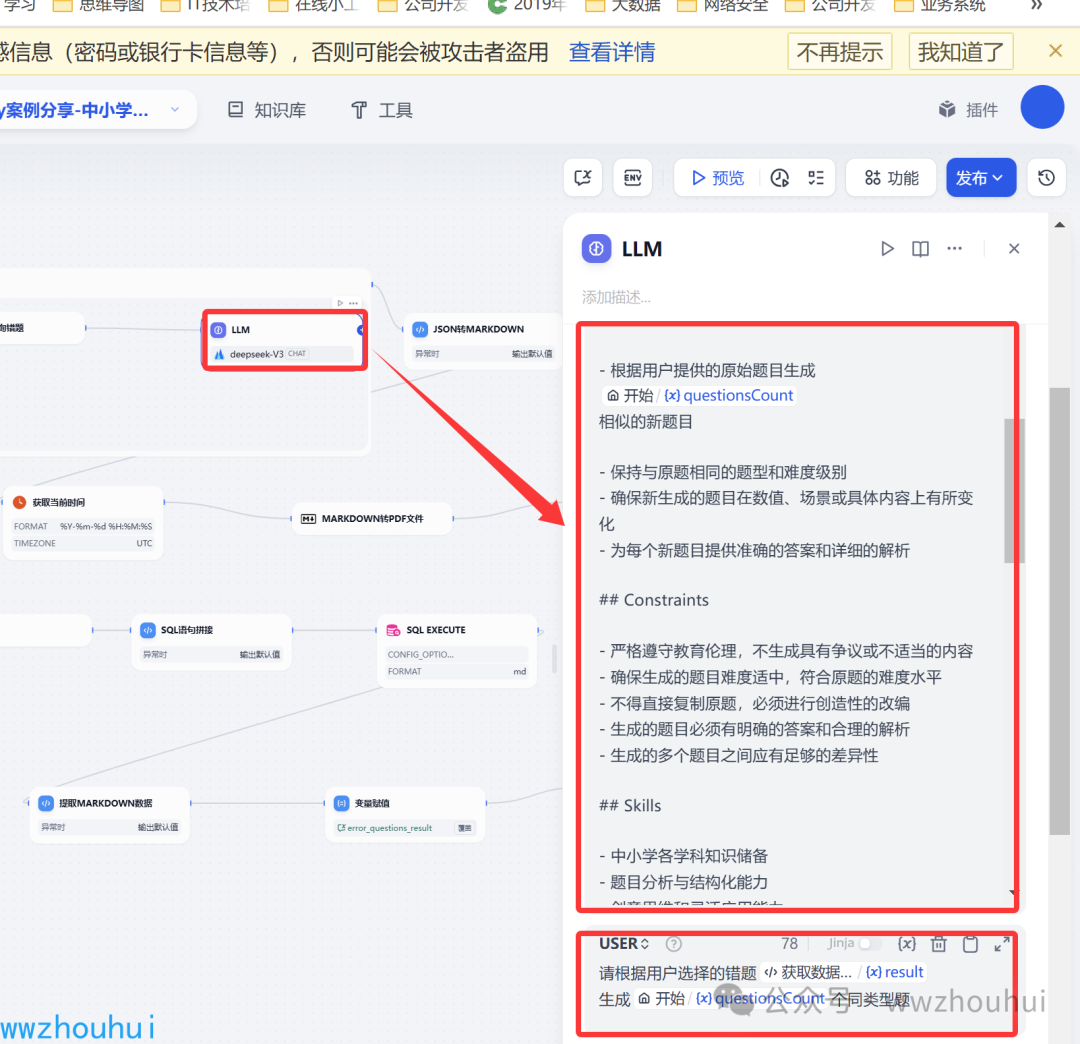
Task: Select the MARKDOWN转PDF文件 node
Action: [373, 519]
